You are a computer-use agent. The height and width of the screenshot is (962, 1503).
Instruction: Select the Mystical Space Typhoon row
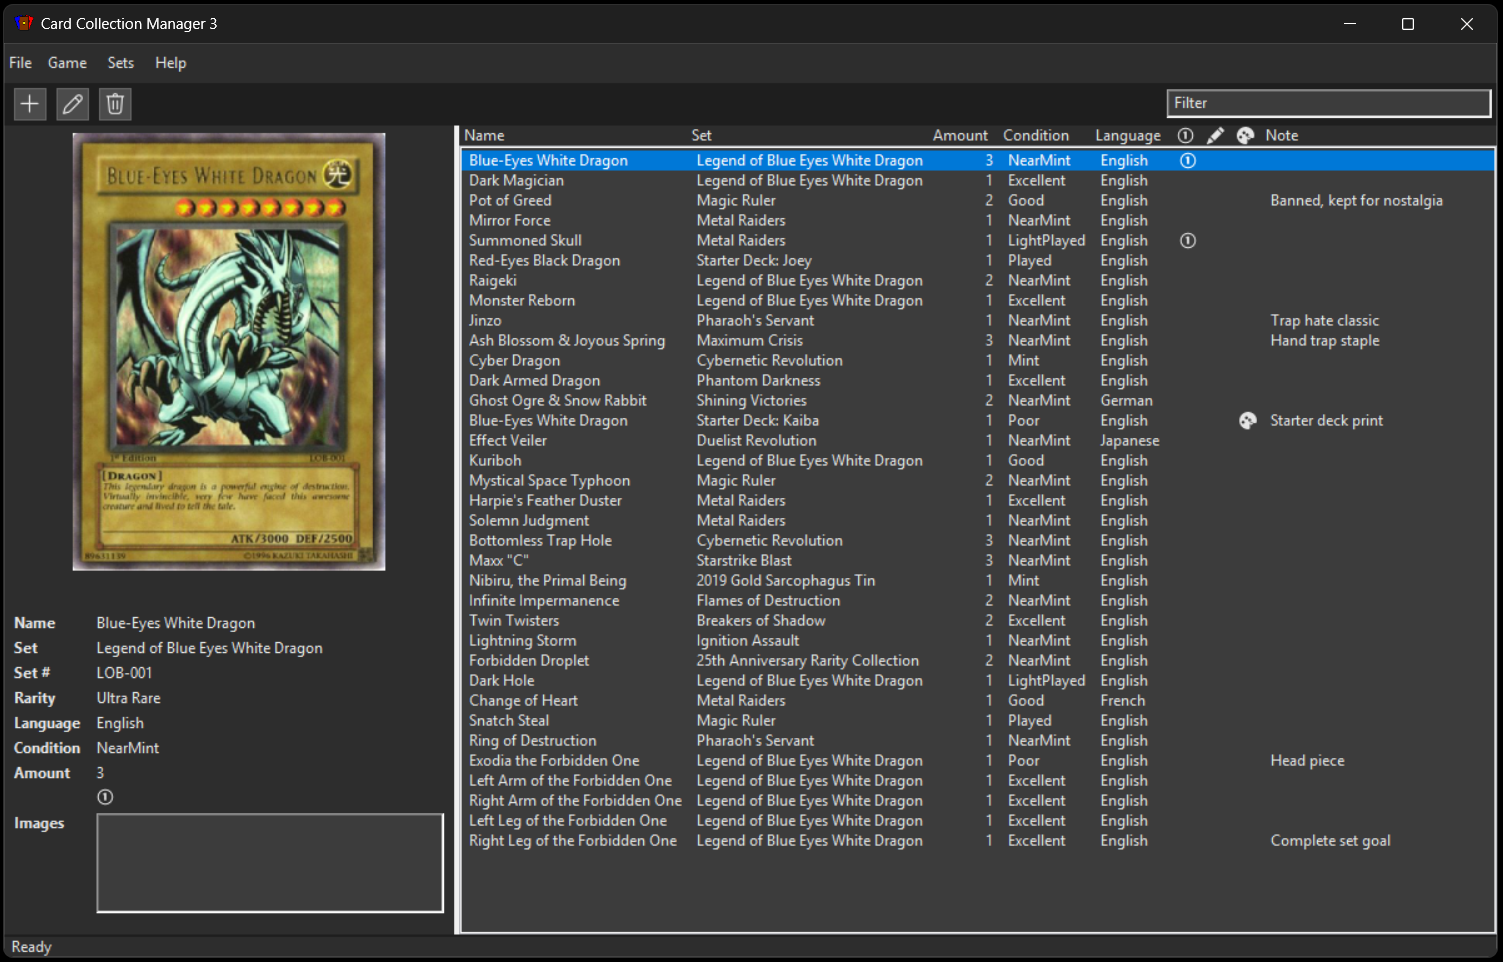tap(978, 480)
